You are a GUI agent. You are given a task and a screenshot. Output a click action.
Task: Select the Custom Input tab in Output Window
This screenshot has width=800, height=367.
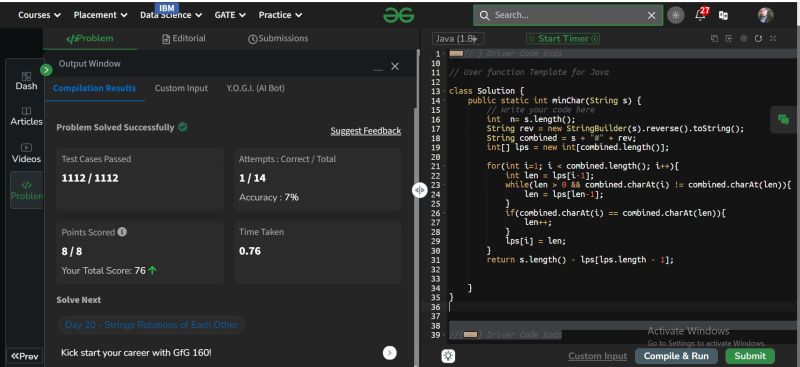[181, 88]
